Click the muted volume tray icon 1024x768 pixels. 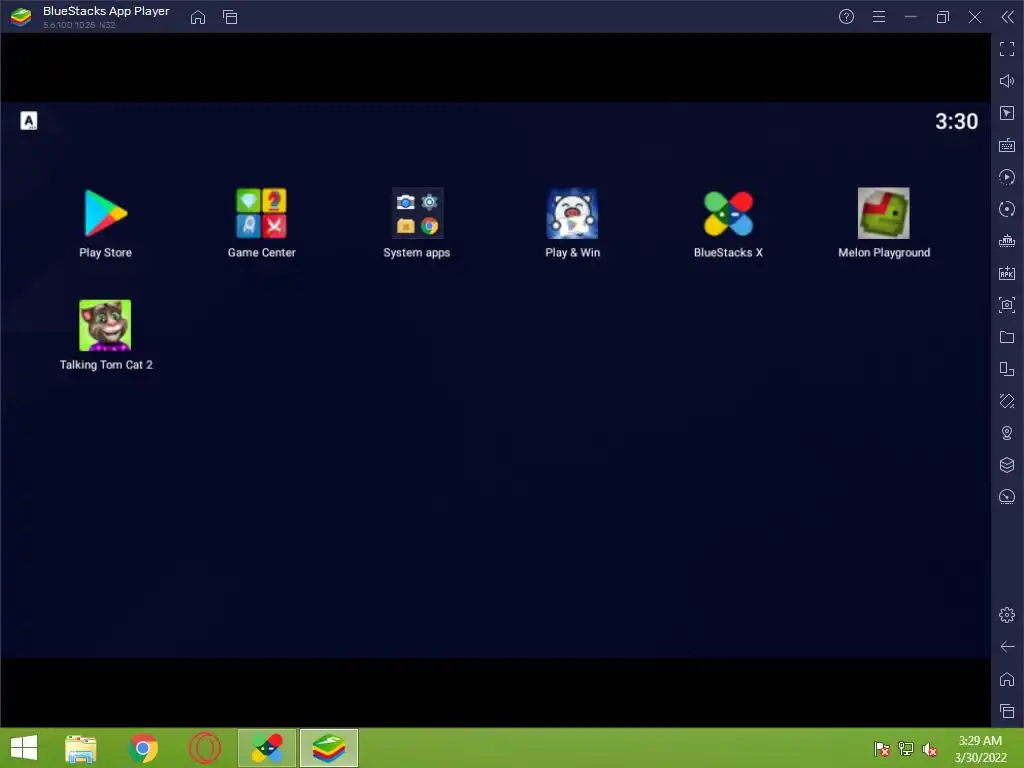click(x=930, y=749)
